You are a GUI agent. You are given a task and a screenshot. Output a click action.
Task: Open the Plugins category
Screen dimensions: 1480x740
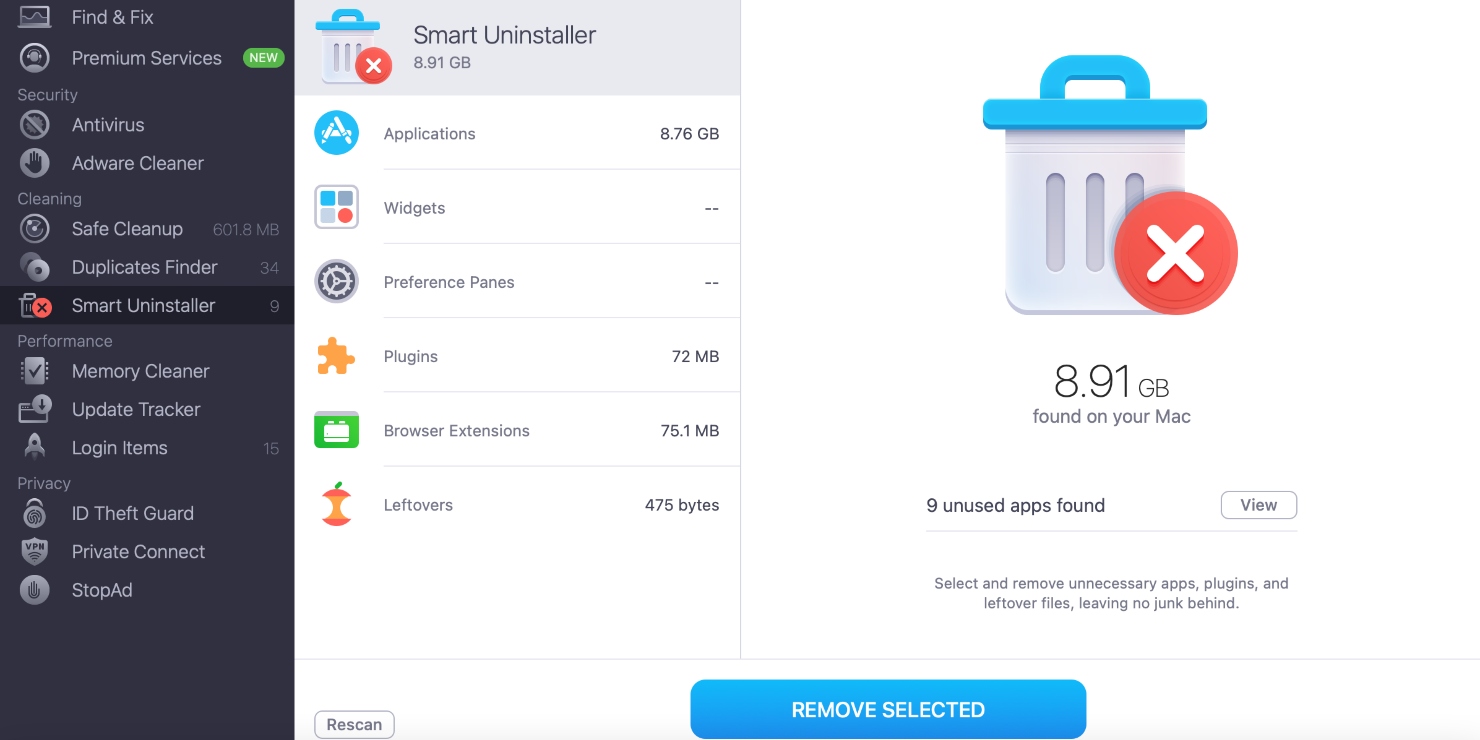click(x=517, y=356)
